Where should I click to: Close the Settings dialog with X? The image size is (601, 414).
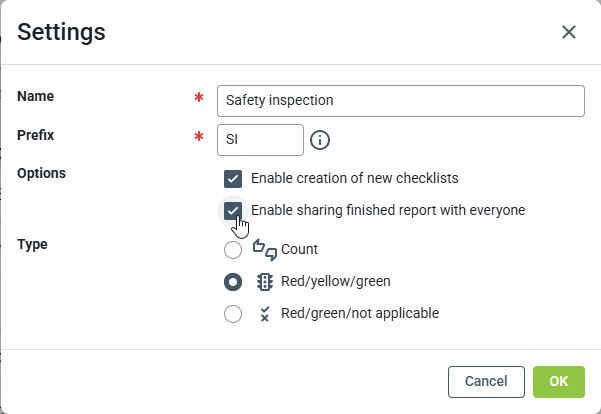tap(569, 32)
